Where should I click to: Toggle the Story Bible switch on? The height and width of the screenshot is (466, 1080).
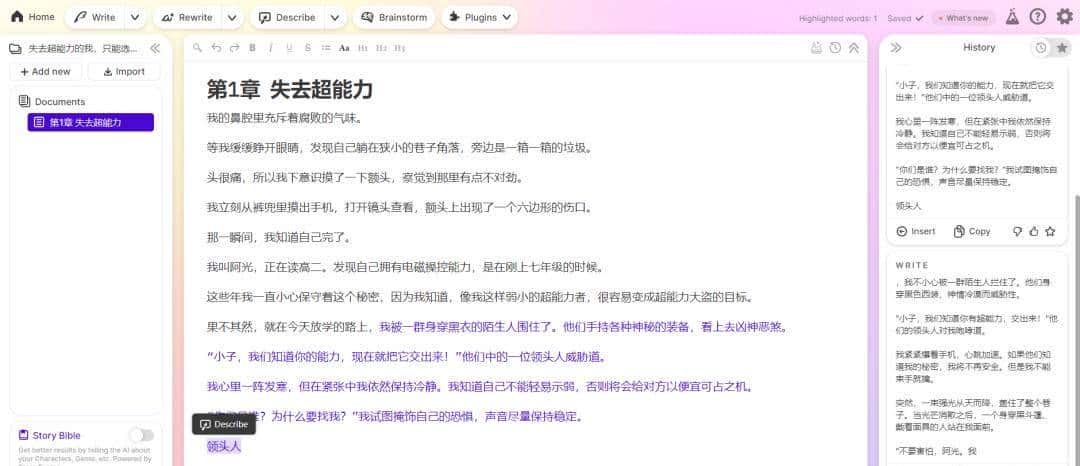(141, 435)
